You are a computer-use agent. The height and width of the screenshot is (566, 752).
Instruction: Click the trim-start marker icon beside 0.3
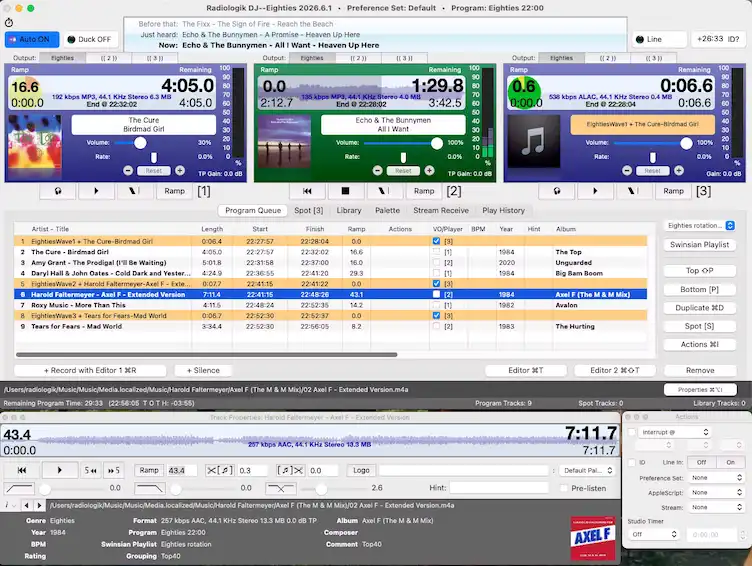(220, 471)
